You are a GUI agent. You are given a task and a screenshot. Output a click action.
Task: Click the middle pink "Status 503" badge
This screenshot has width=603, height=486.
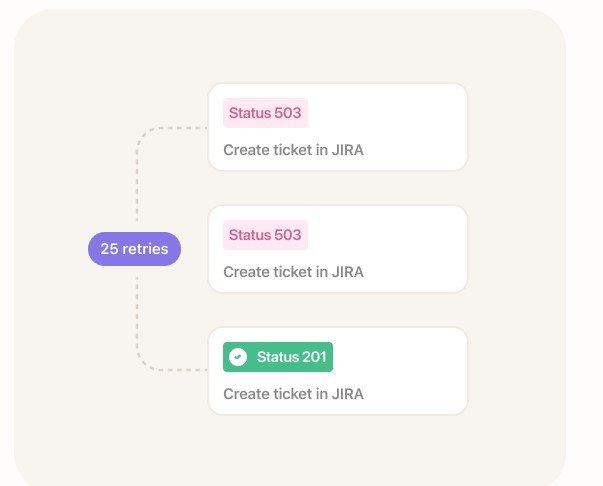pos(265,235)
